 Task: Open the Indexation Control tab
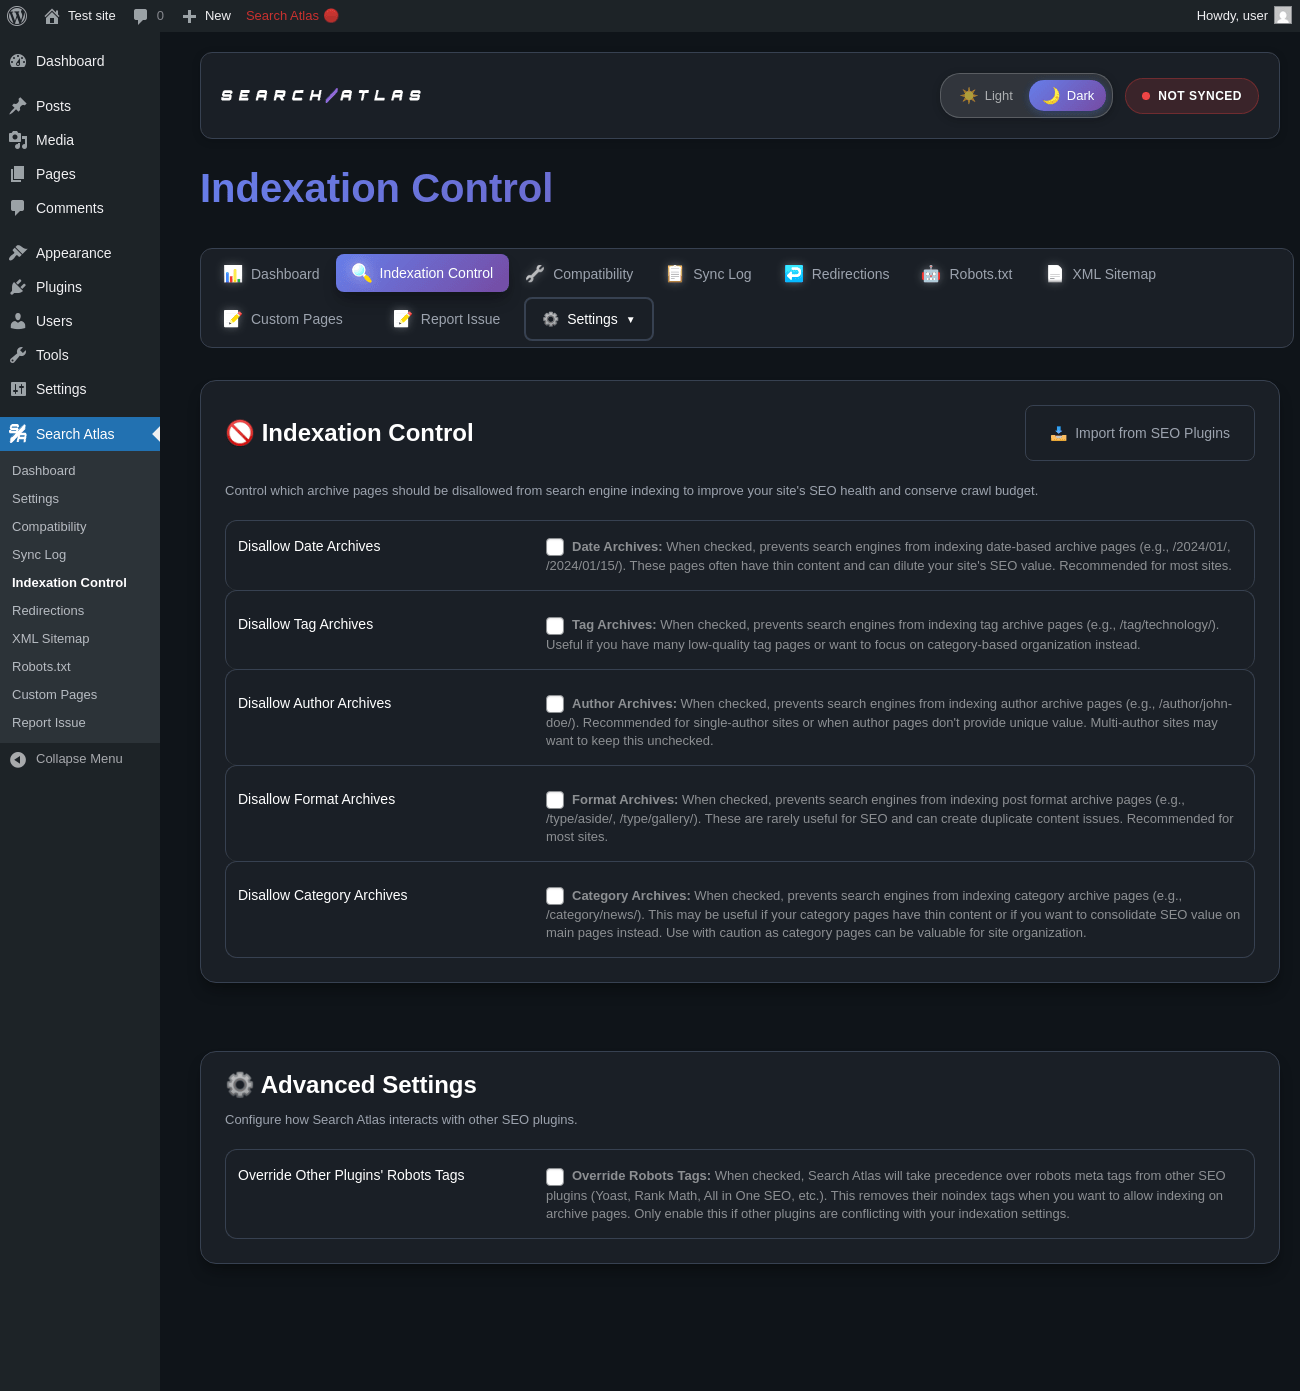pos(422,273)
